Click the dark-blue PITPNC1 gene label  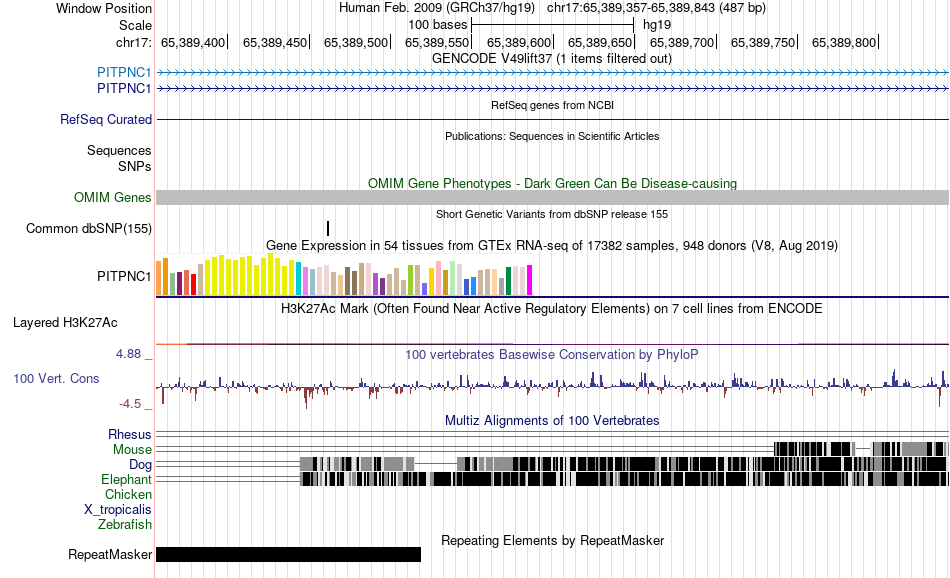[124, 88]
